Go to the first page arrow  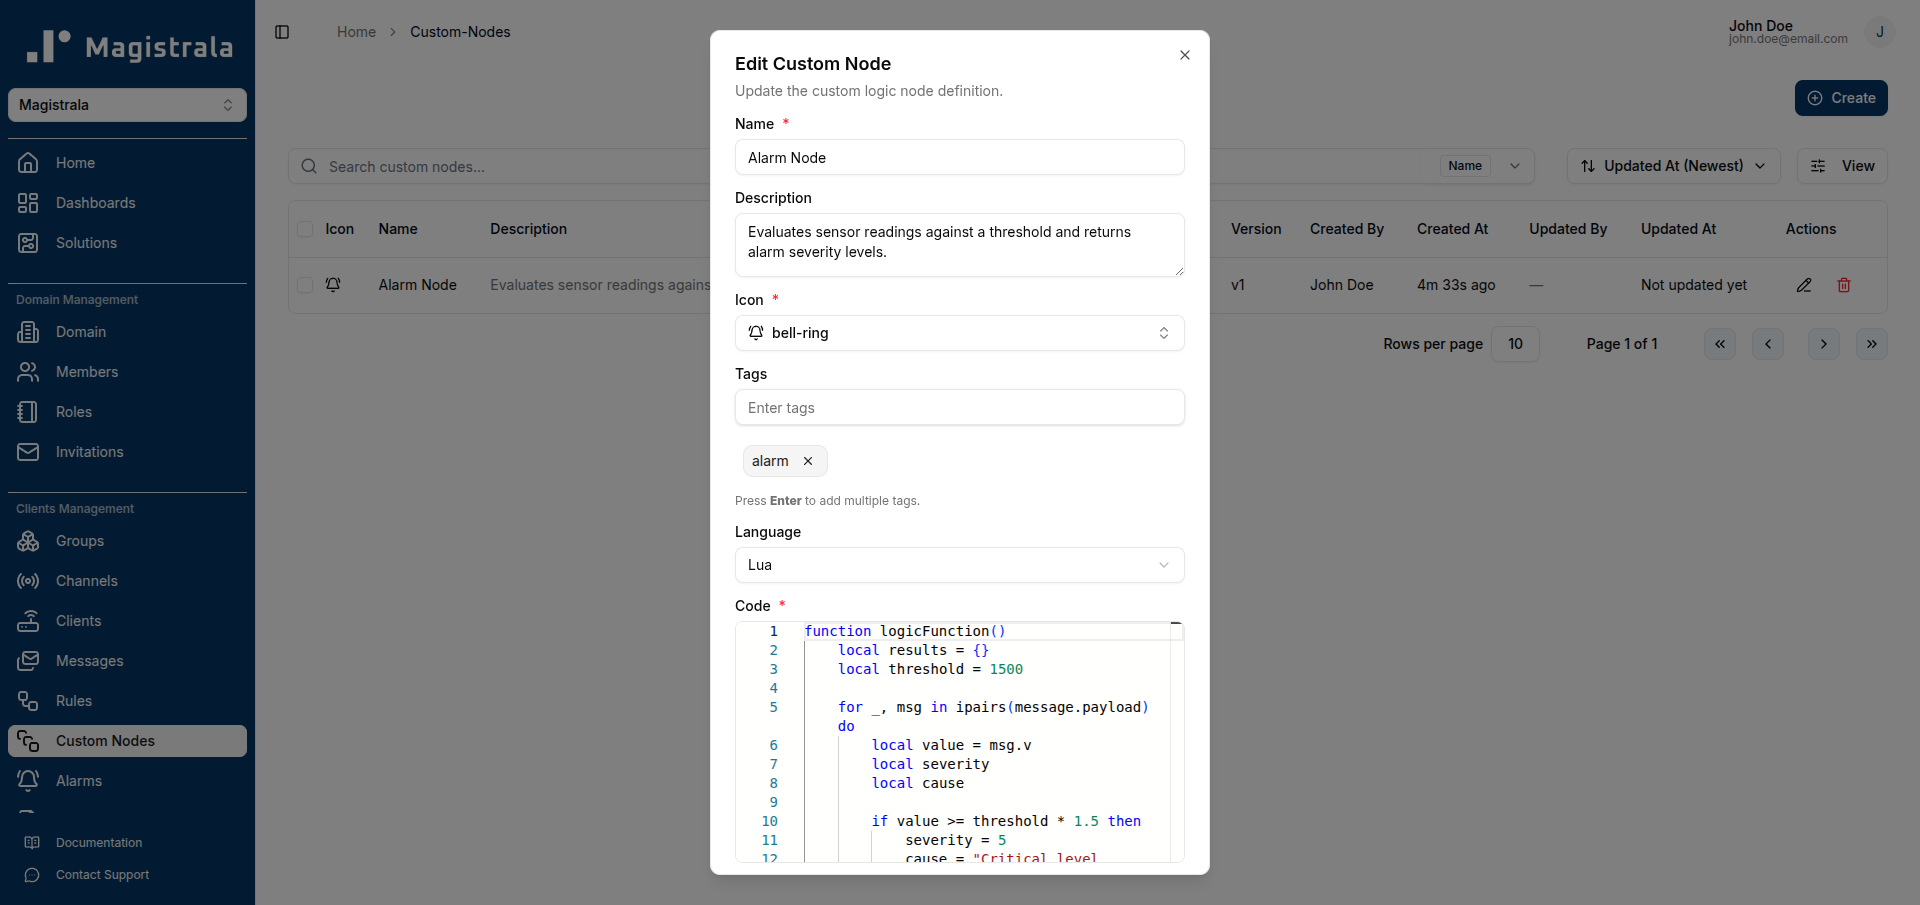click(1720, 344)
